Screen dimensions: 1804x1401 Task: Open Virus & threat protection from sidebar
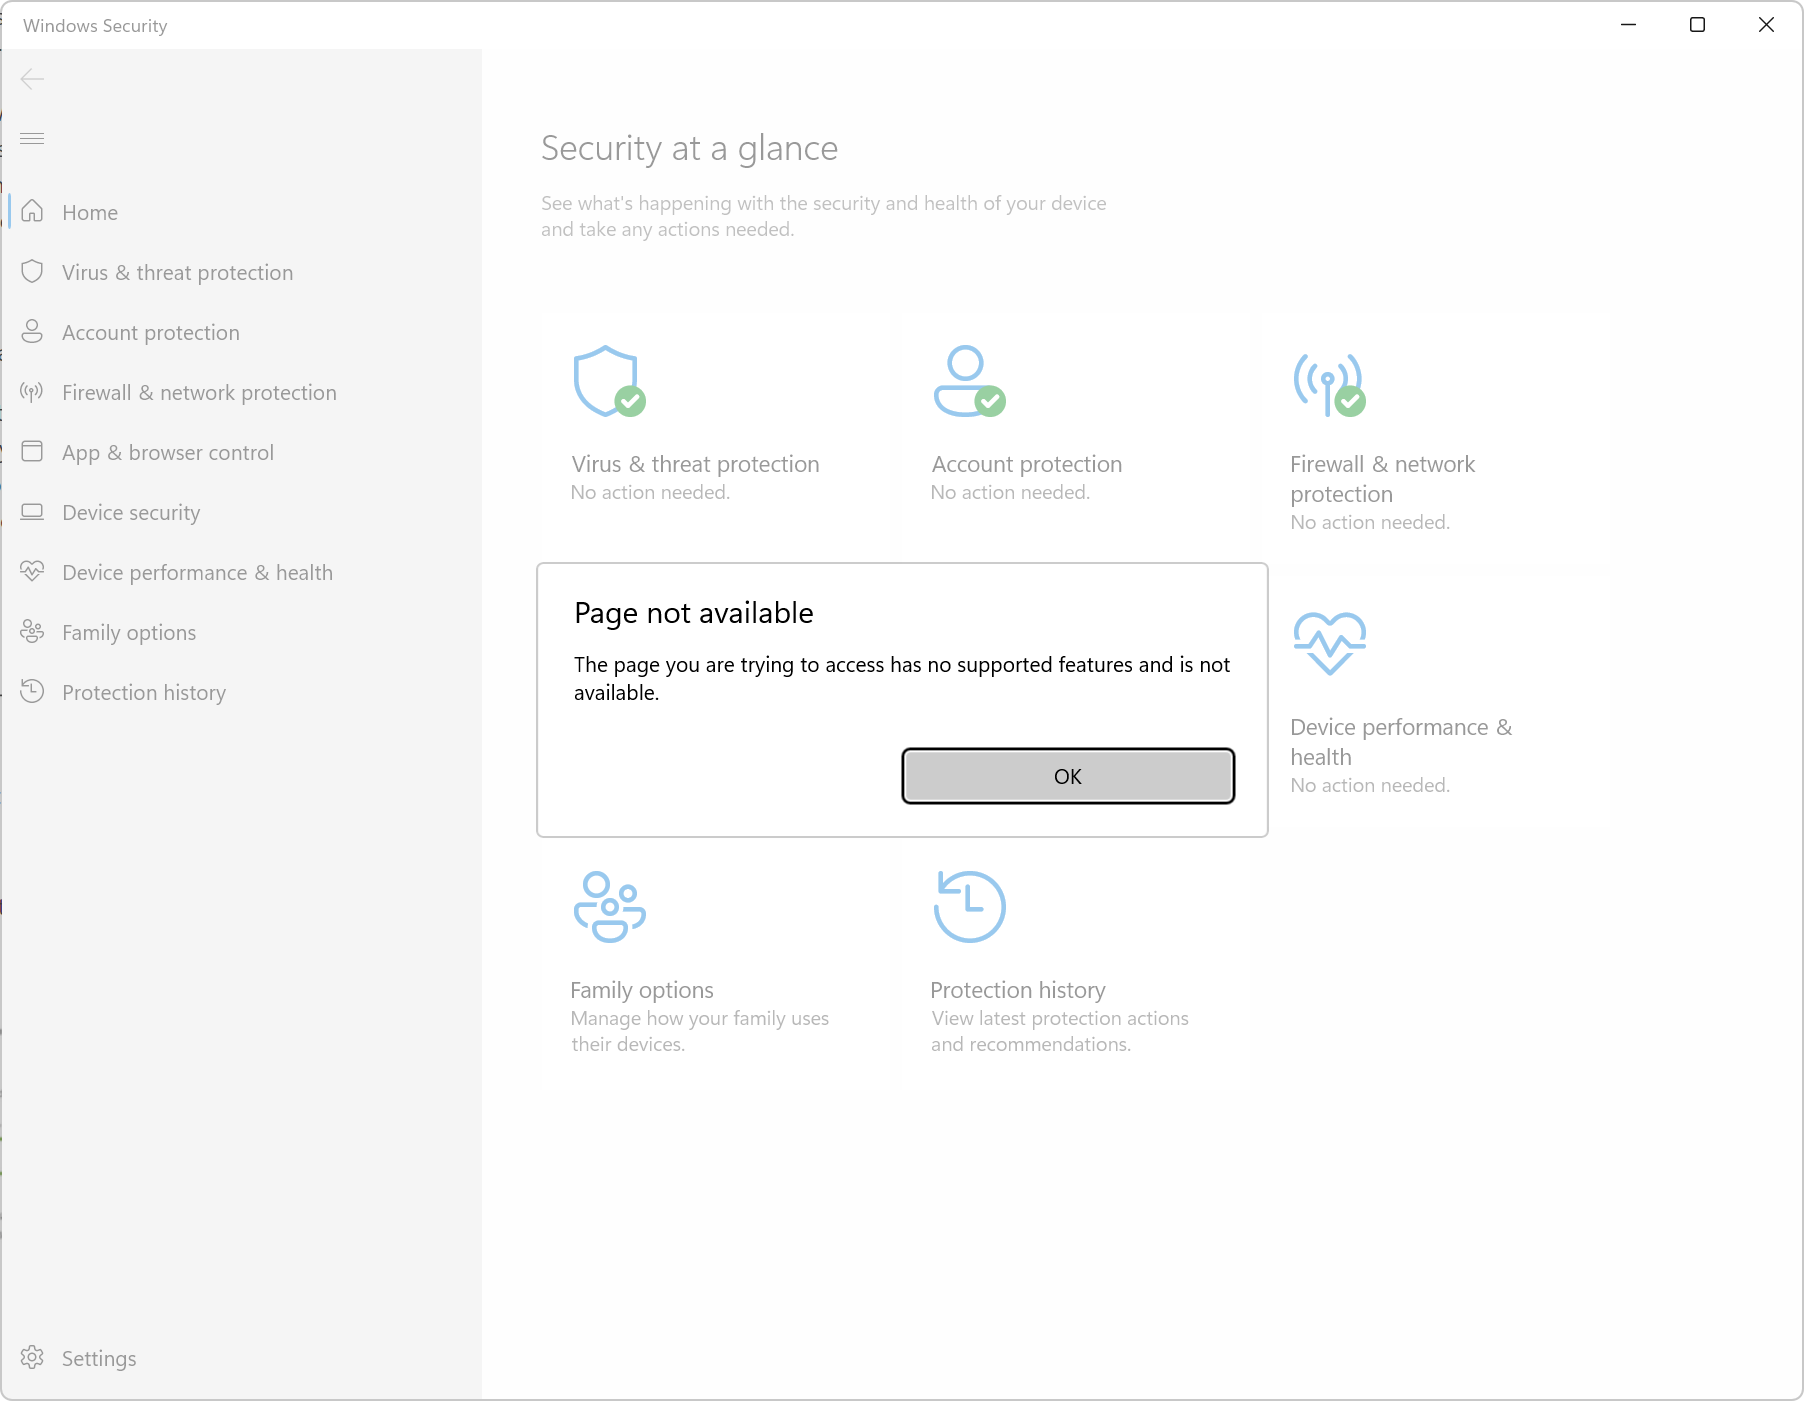[177, 272]
